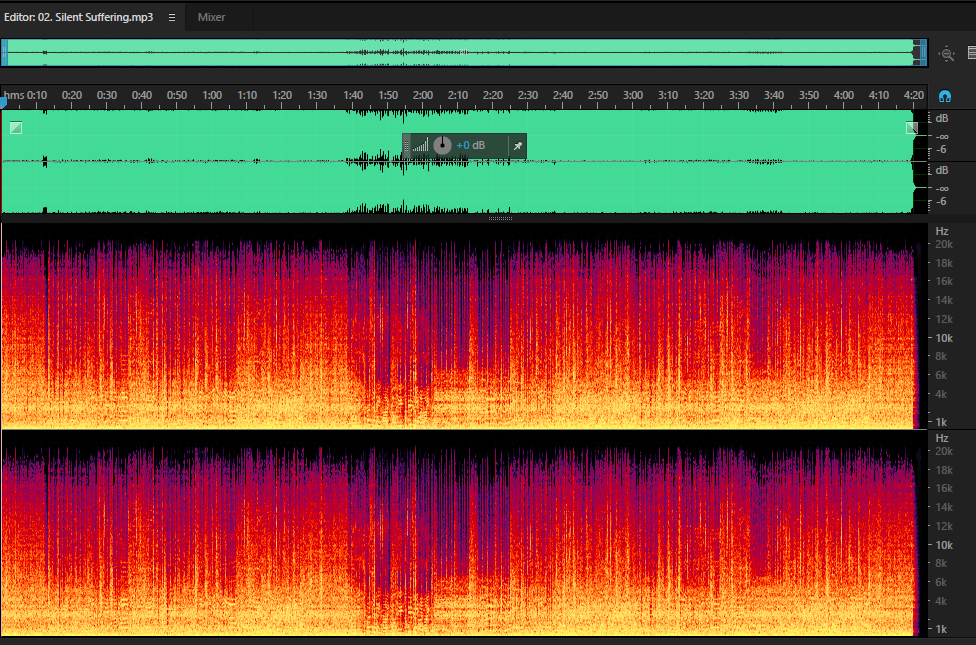Click the right edge handle of the overview navigator
Screen dimensions: 976x645
[924, 53]
